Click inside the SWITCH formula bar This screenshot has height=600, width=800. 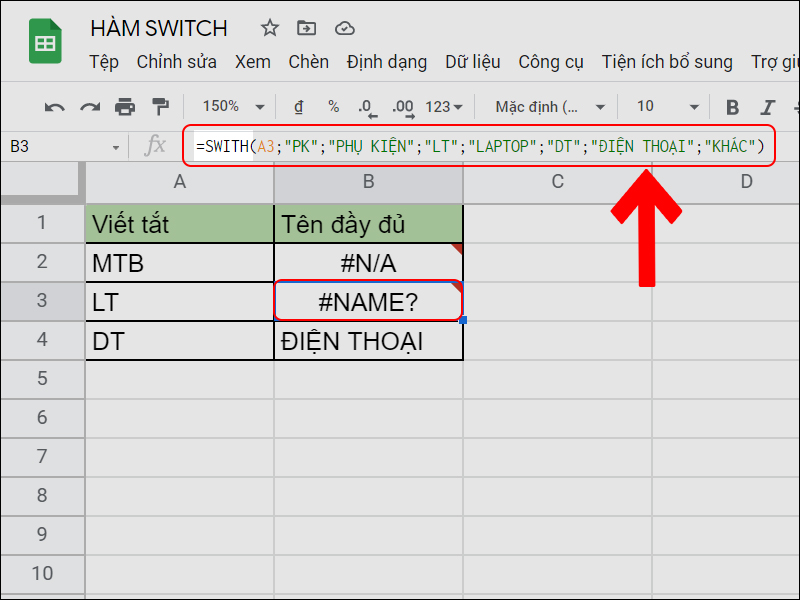pyautogui.click(x=480, y=147)
